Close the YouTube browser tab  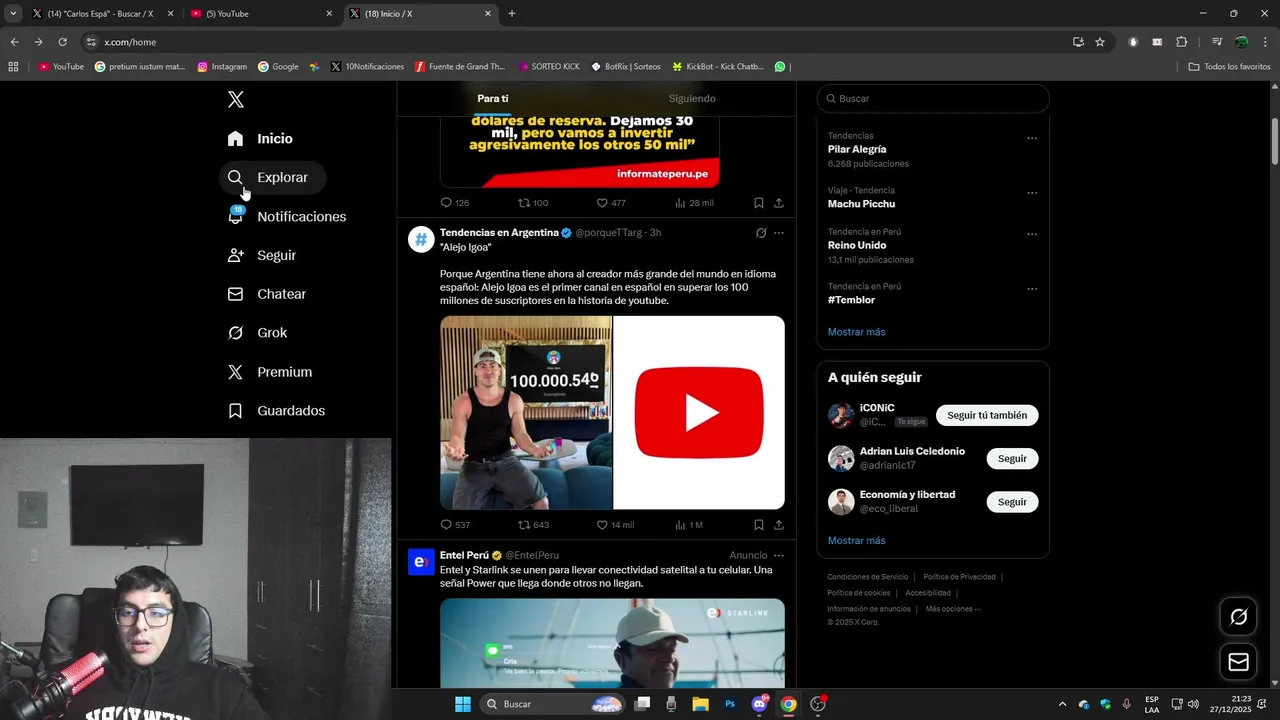(329, 14)
